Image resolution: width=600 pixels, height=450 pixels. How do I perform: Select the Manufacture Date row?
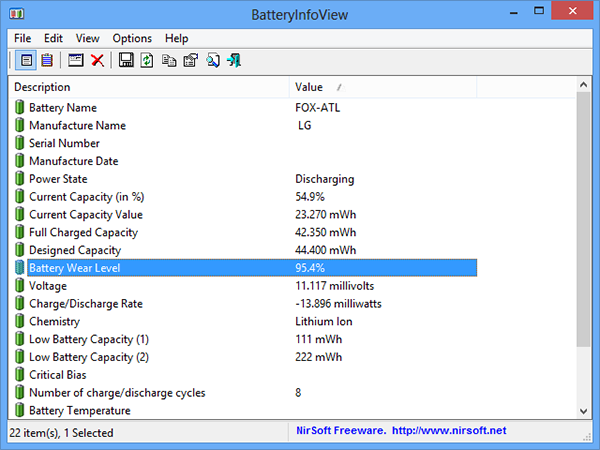[243, 161]
